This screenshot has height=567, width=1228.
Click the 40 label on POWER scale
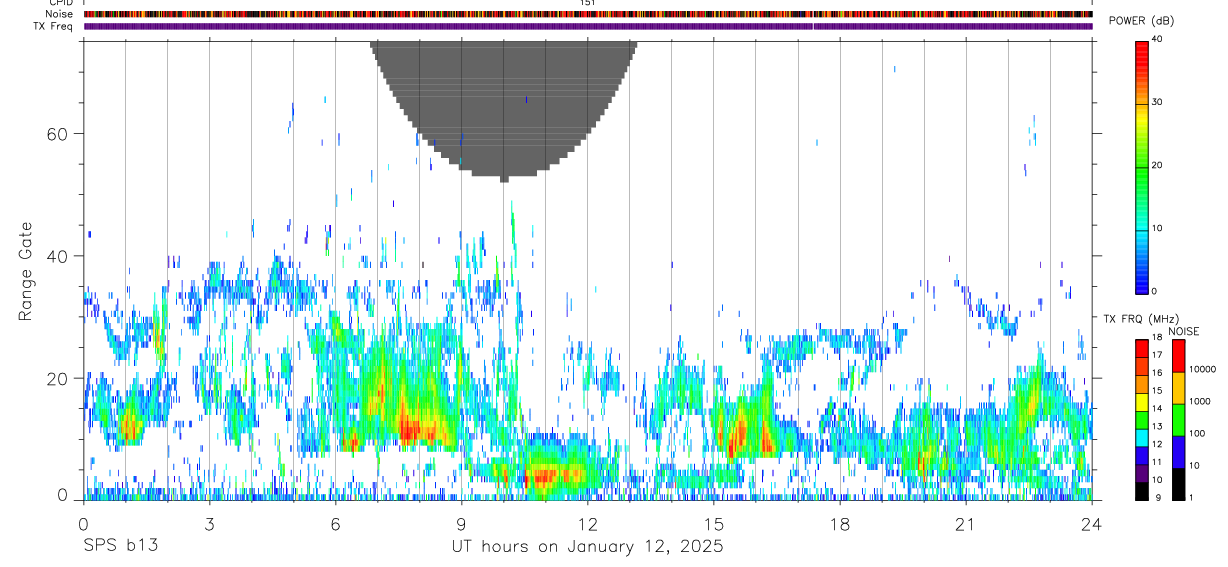pyautogui.click(x=1156, y=39)
